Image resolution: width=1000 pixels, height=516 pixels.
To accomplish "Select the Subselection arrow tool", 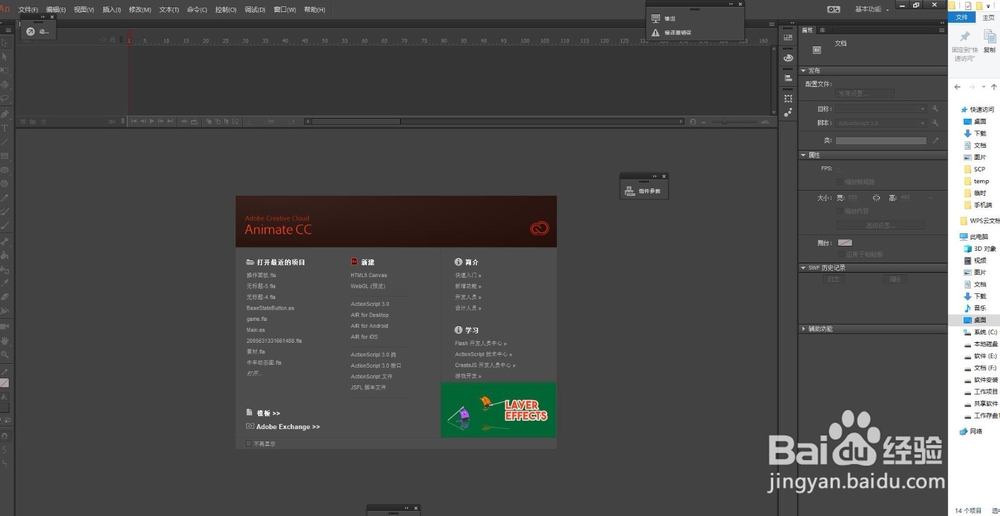I will pyautogui.click(x=4, y=57).
